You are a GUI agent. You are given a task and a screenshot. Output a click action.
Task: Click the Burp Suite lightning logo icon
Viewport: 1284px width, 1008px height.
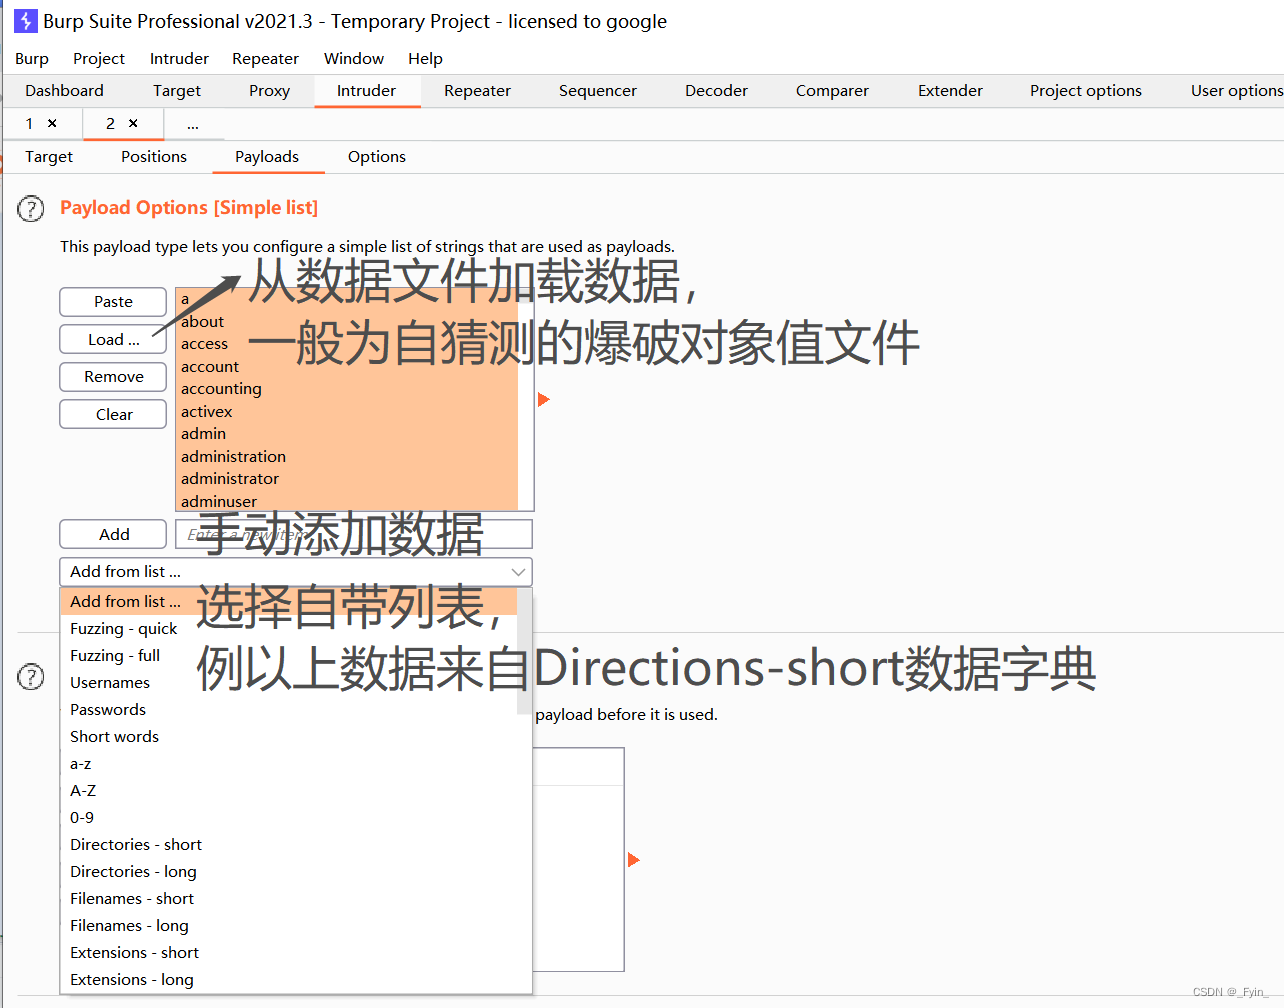pos(25,21)
